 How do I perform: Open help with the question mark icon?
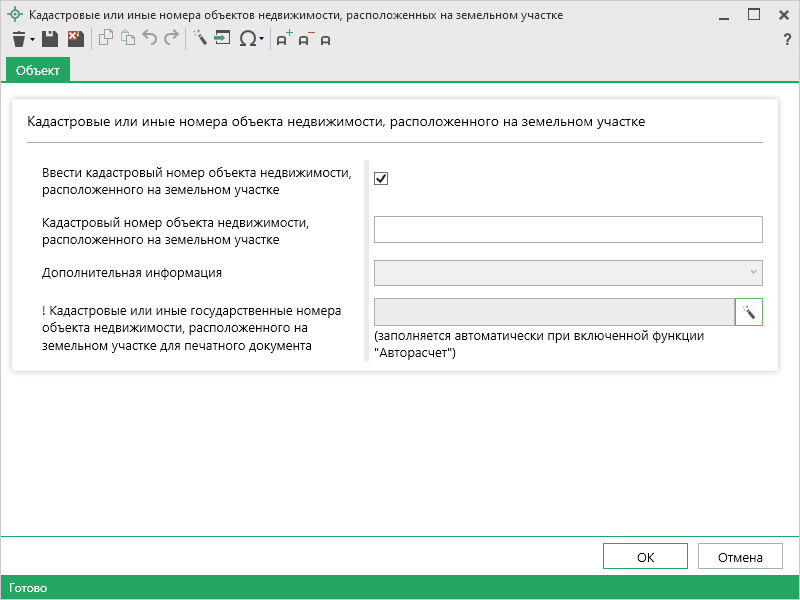787,39
